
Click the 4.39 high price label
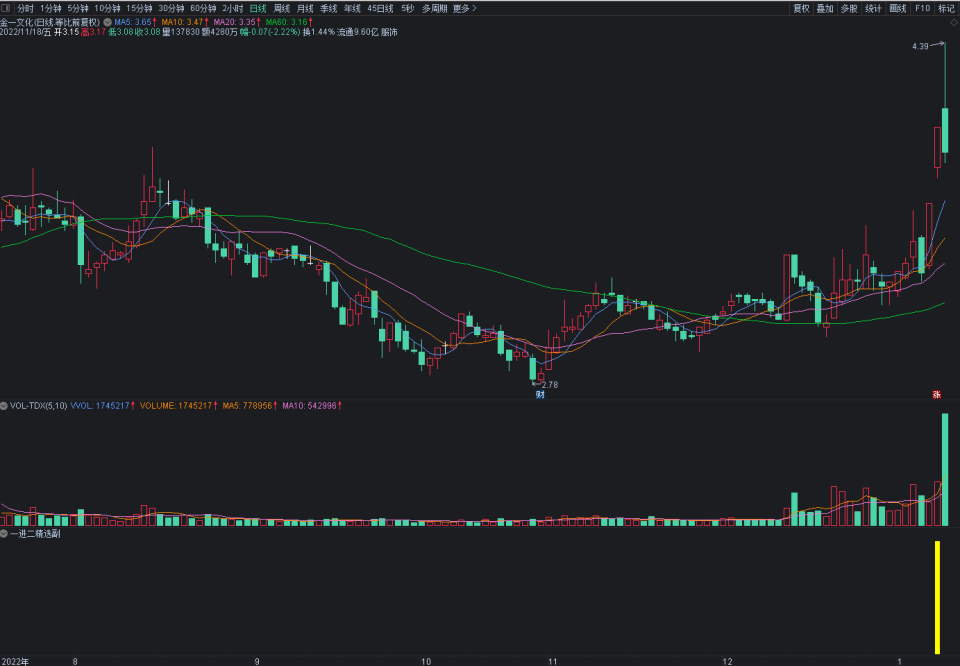click(920, 46)
